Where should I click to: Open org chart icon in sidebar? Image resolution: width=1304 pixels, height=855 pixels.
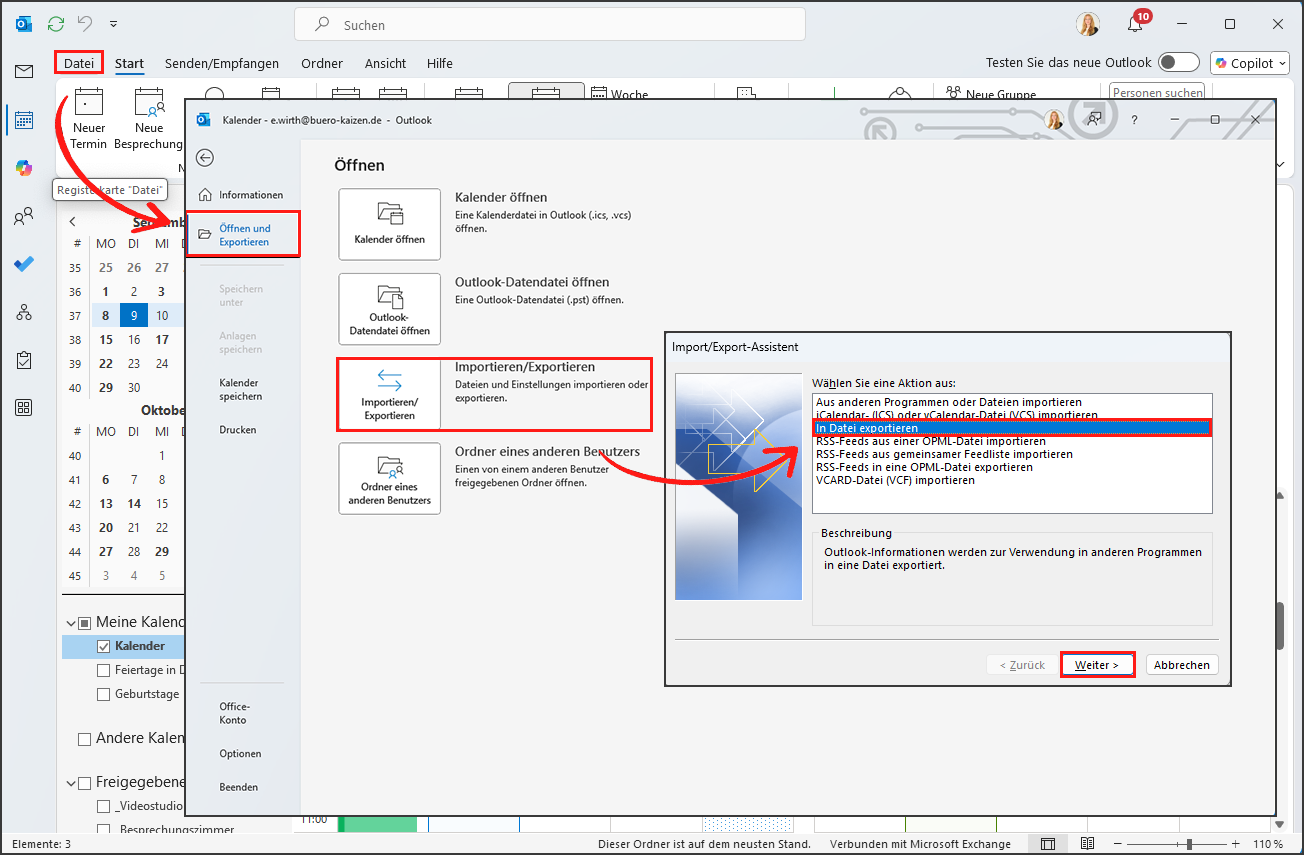24,312
